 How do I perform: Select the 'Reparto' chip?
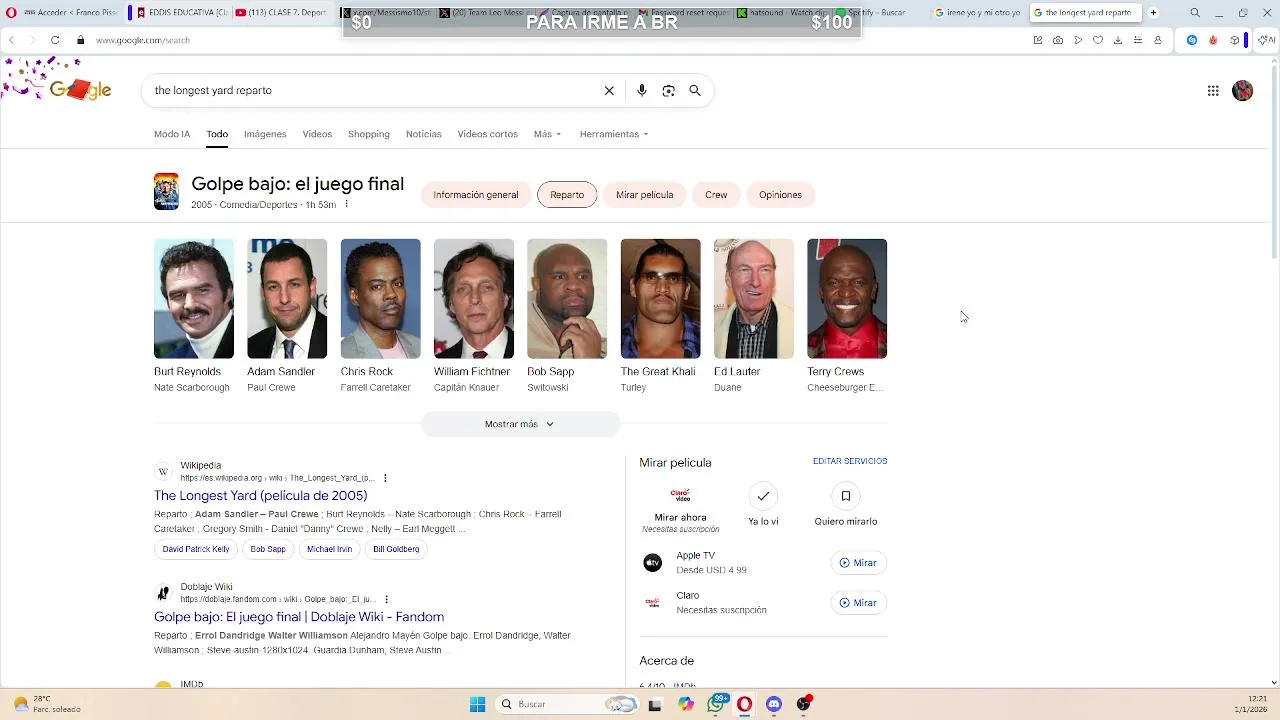pos(567,195)
